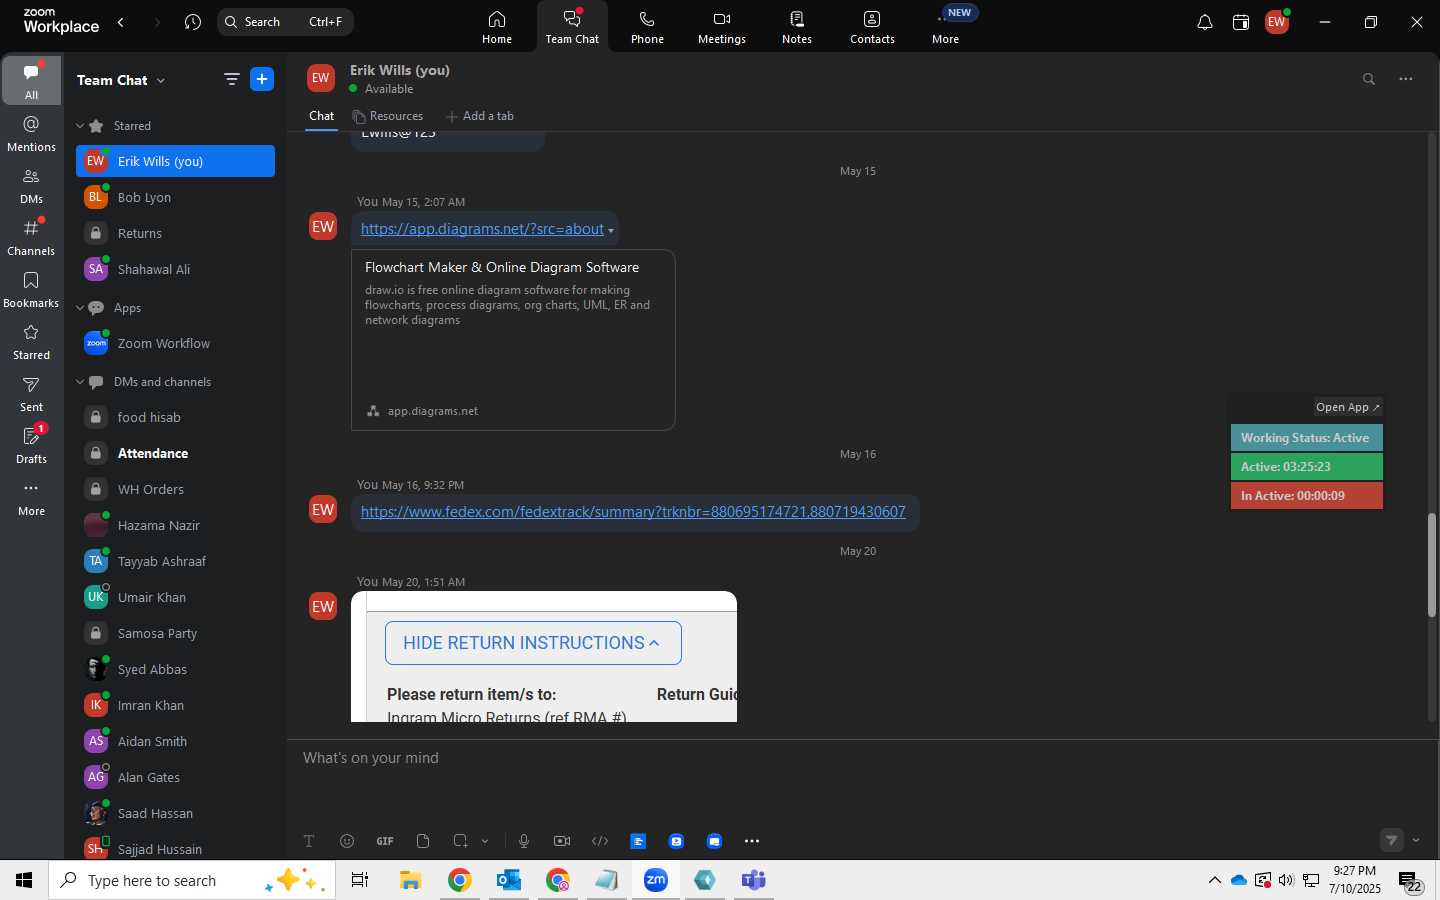Open File Explorer from taskbar
This screenshot has height=900, width=1440.
411,880
